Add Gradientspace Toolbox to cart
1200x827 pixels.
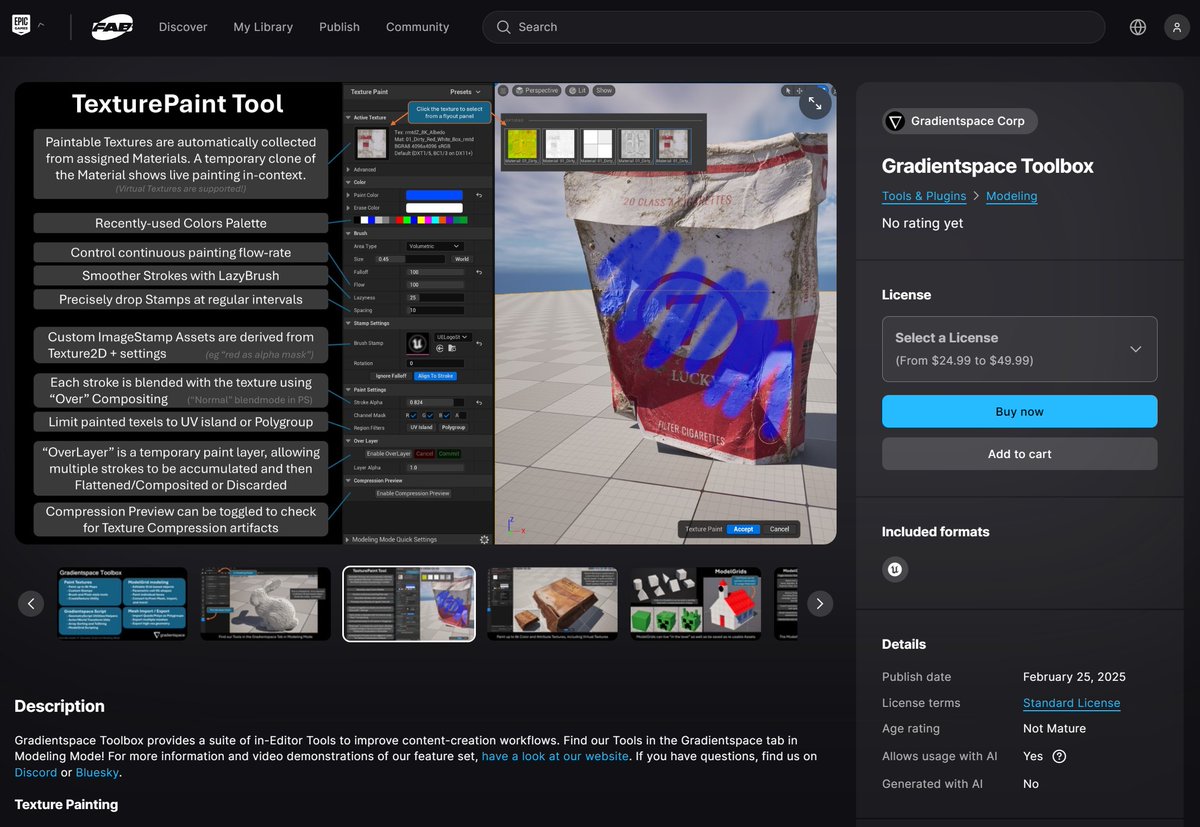1019,454
